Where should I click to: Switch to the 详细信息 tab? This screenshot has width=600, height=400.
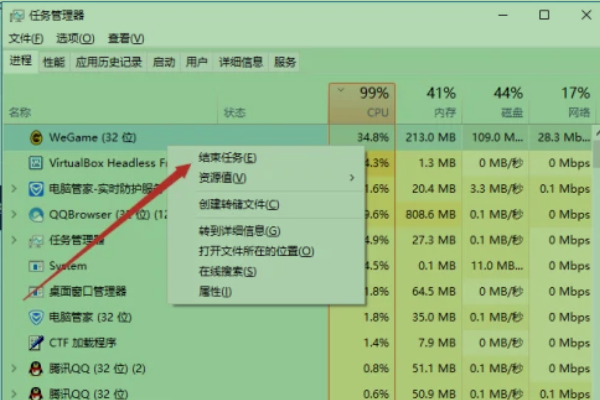[241, 62]
